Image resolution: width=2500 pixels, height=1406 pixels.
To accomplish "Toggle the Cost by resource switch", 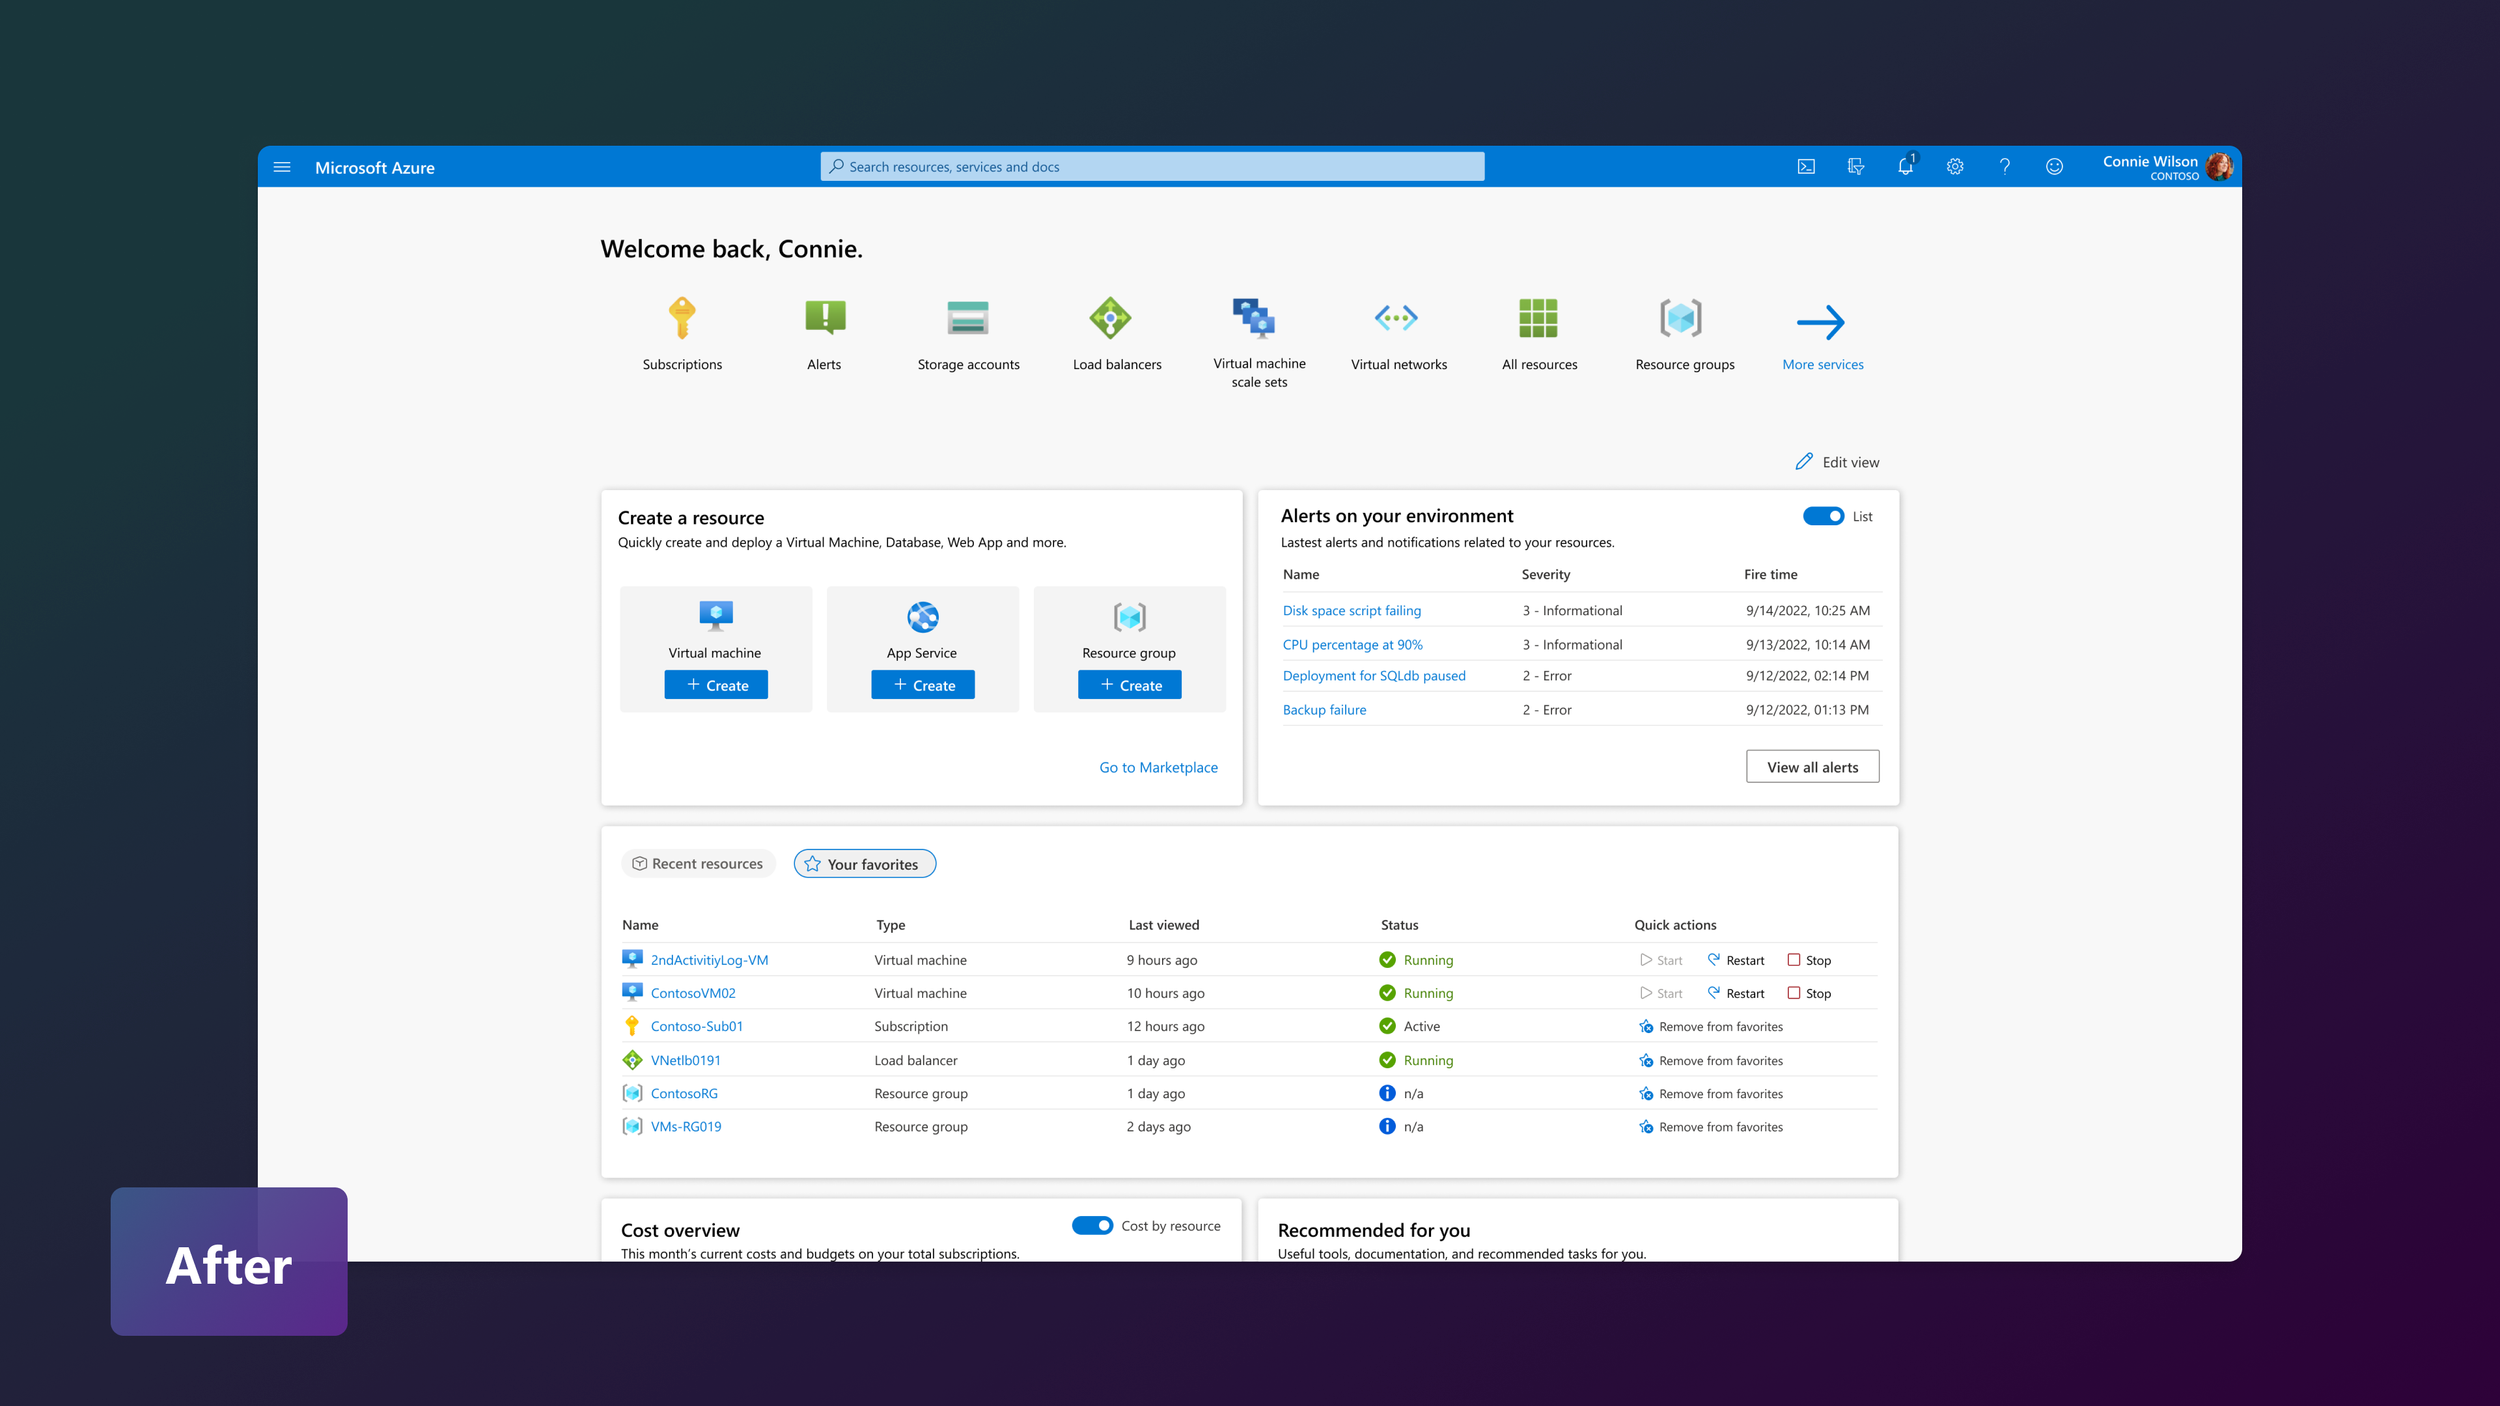I will (1092, 1226).
